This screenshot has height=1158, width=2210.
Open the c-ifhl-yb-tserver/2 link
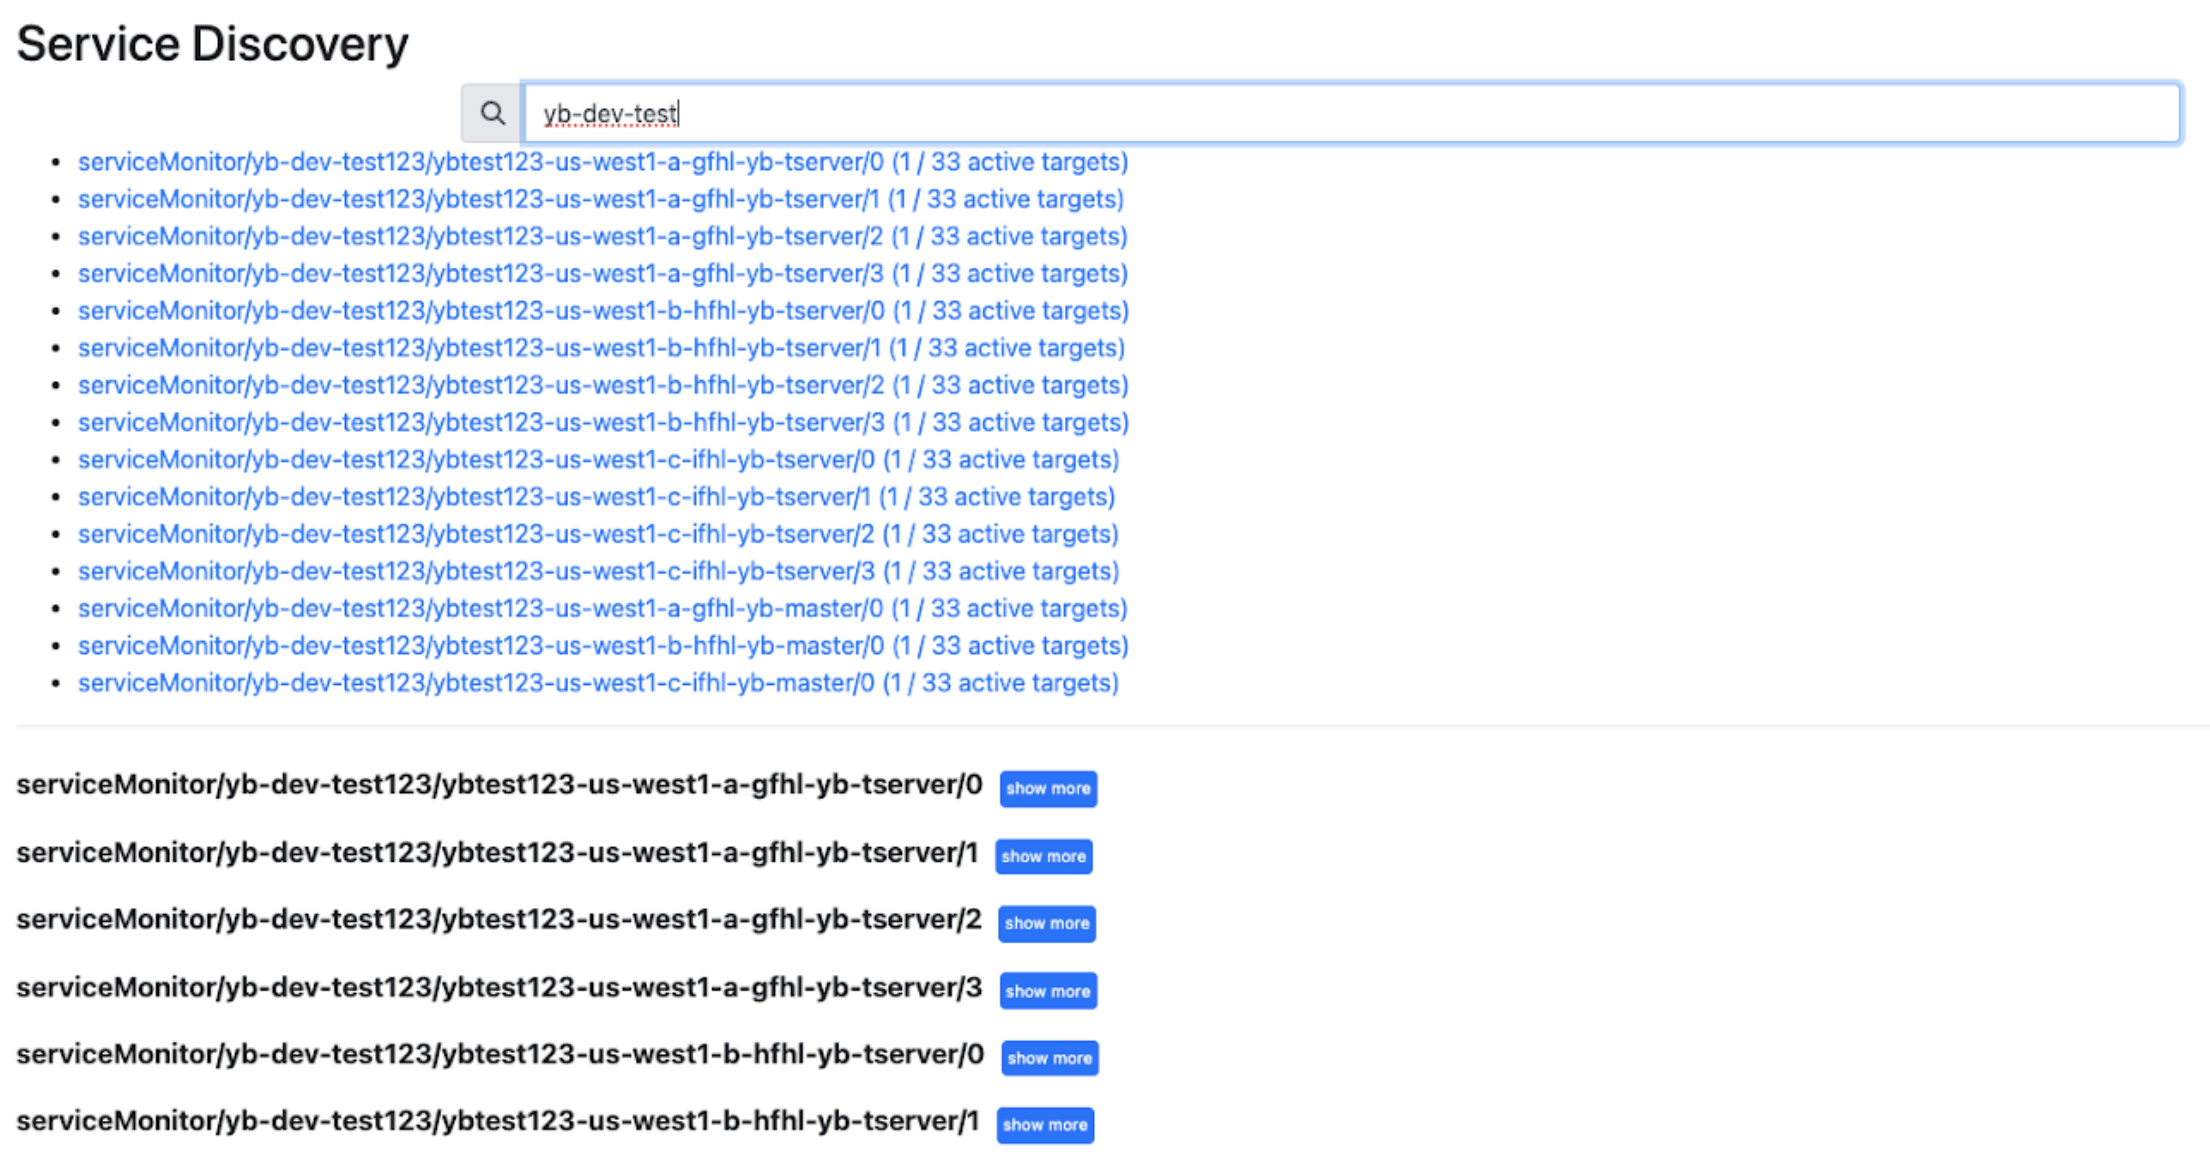coord(598,534)
